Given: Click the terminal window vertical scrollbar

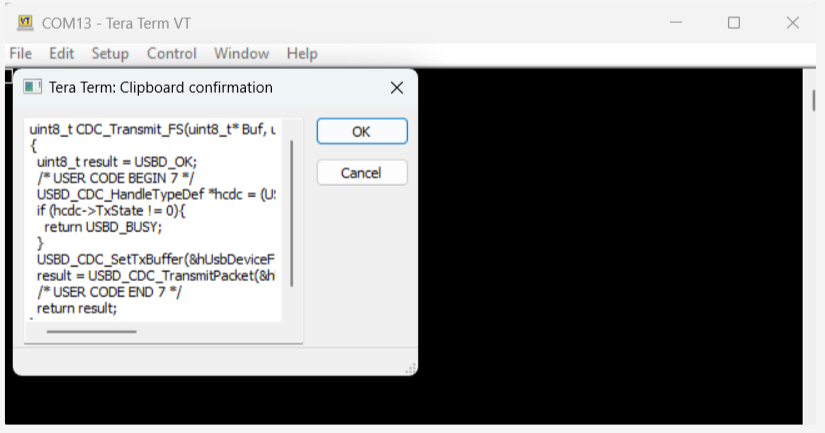Looking at the screenshot, I should 813,100.
